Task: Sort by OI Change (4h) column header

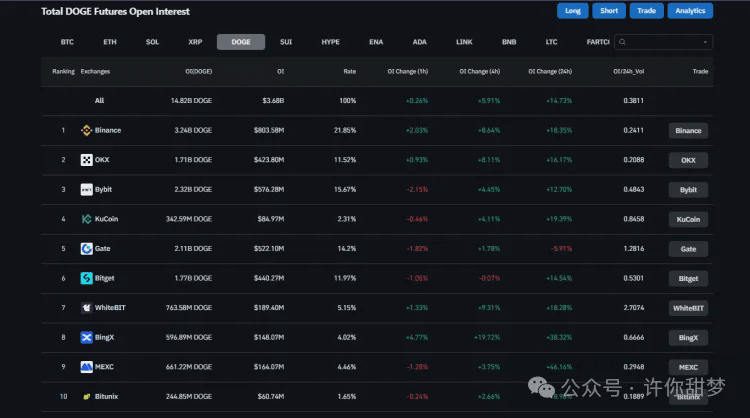Action: tap(479, 71)
